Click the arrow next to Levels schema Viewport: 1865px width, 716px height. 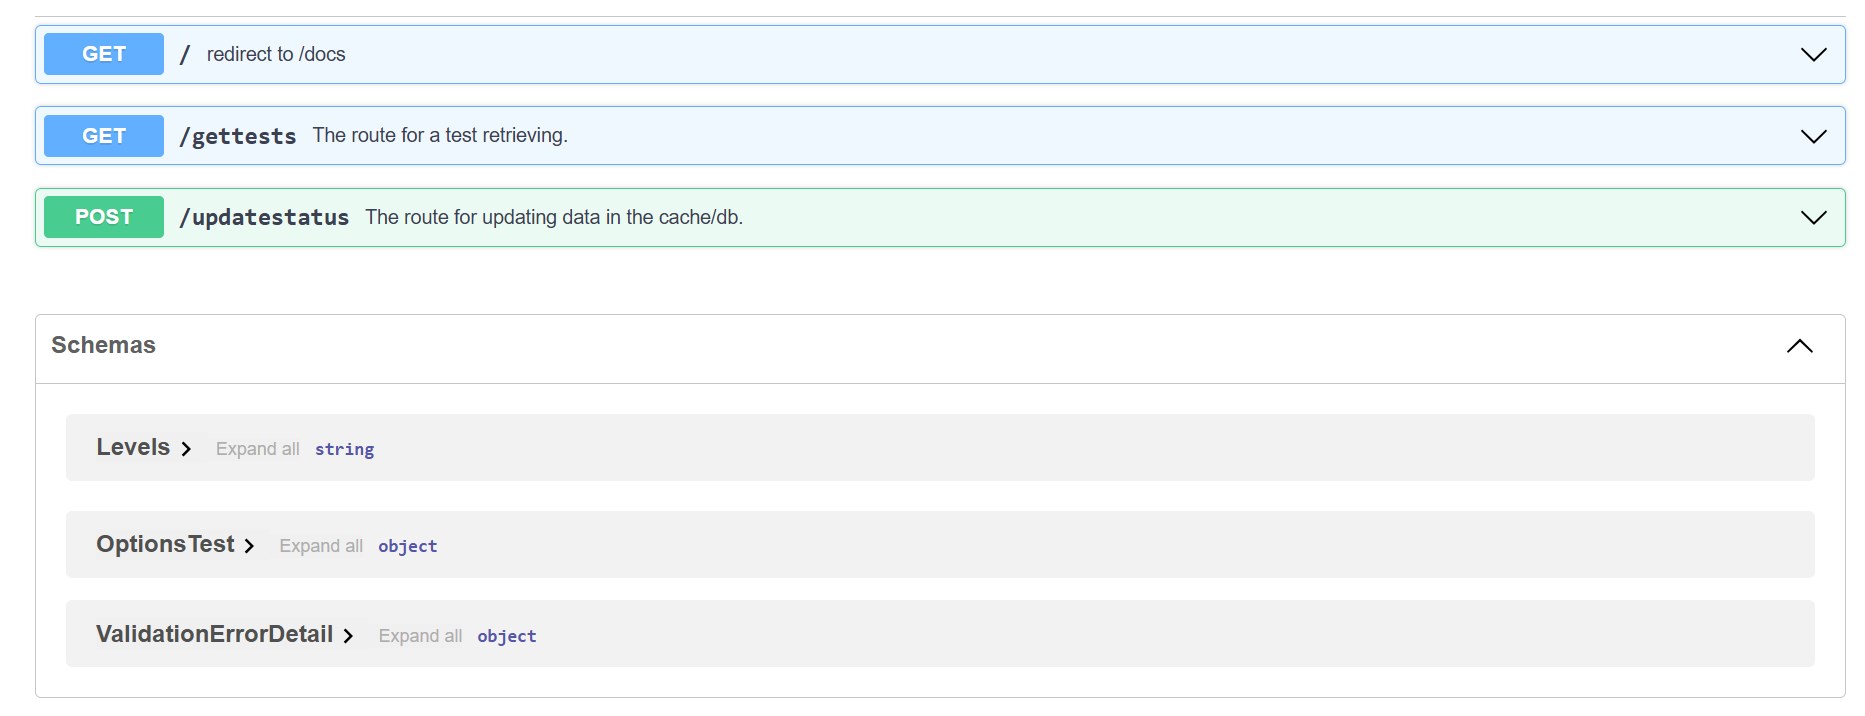[186, 449]
